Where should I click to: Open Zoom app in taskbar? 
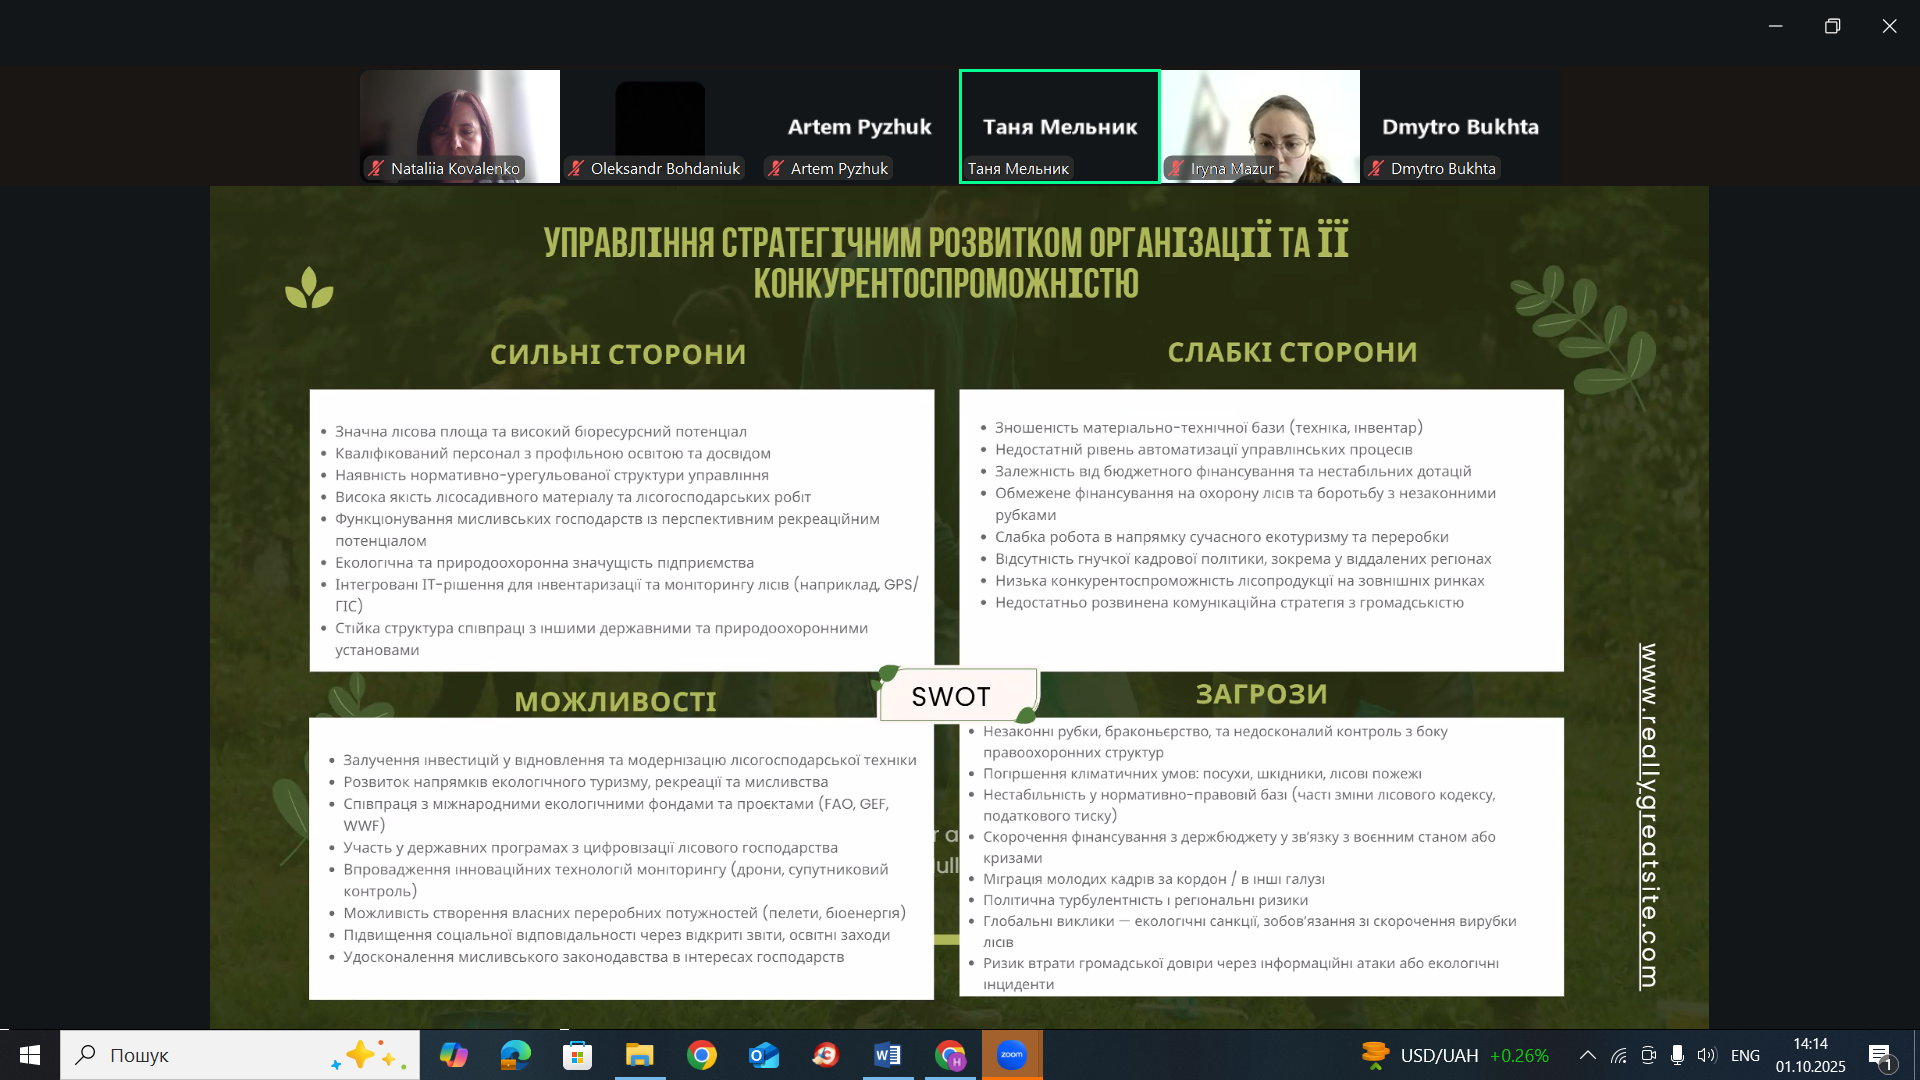(1012, 1055)
